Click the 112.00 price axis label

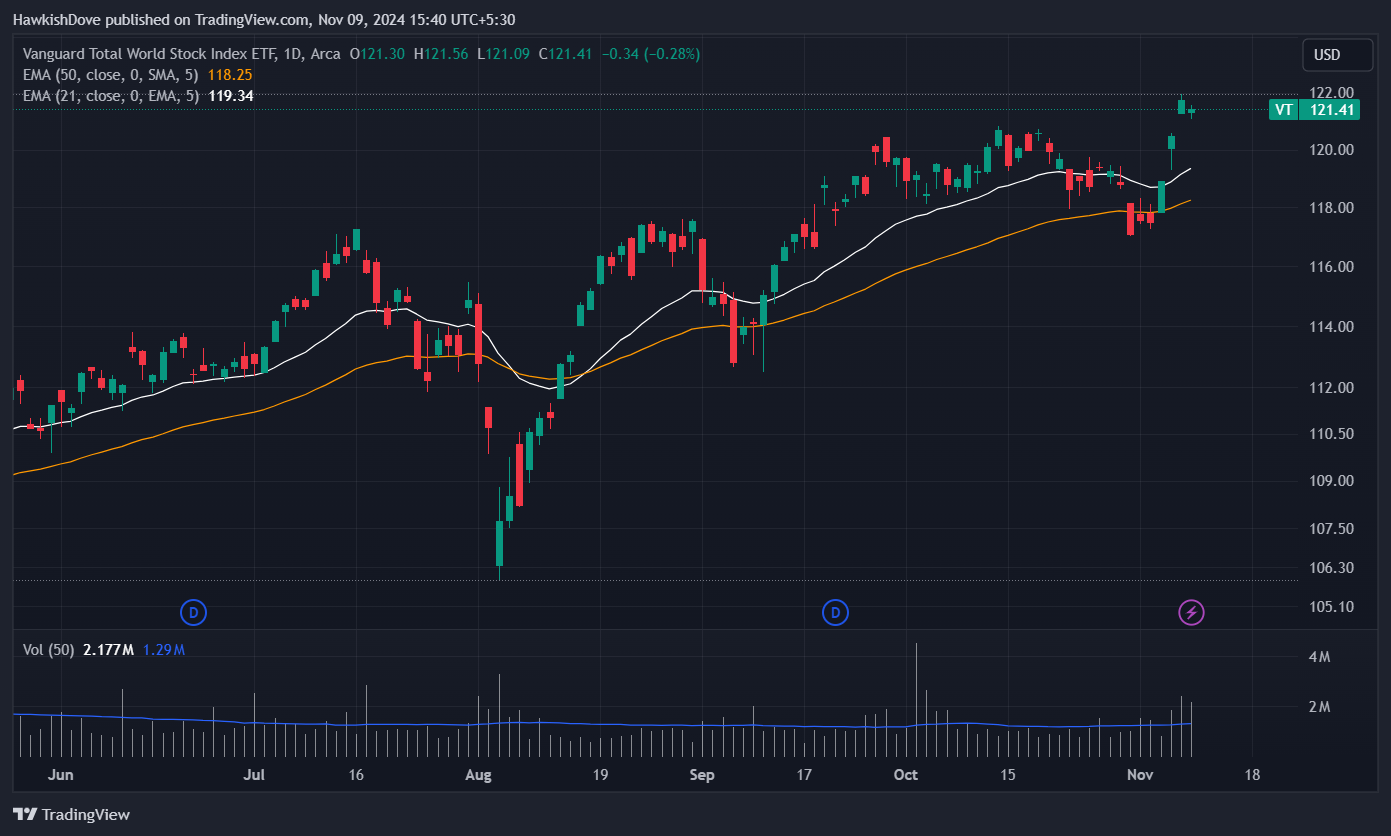pos(1334,388)
